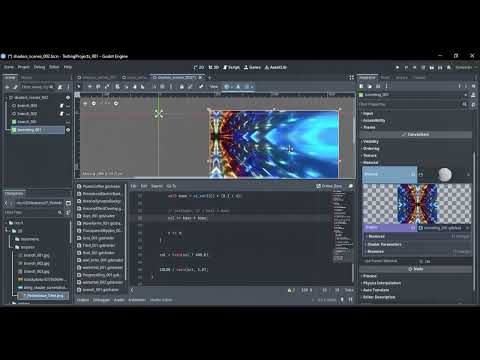Load resource icon in Inspector toolbar
Screen dimensions: 480x360
click(x=370, y=86)
